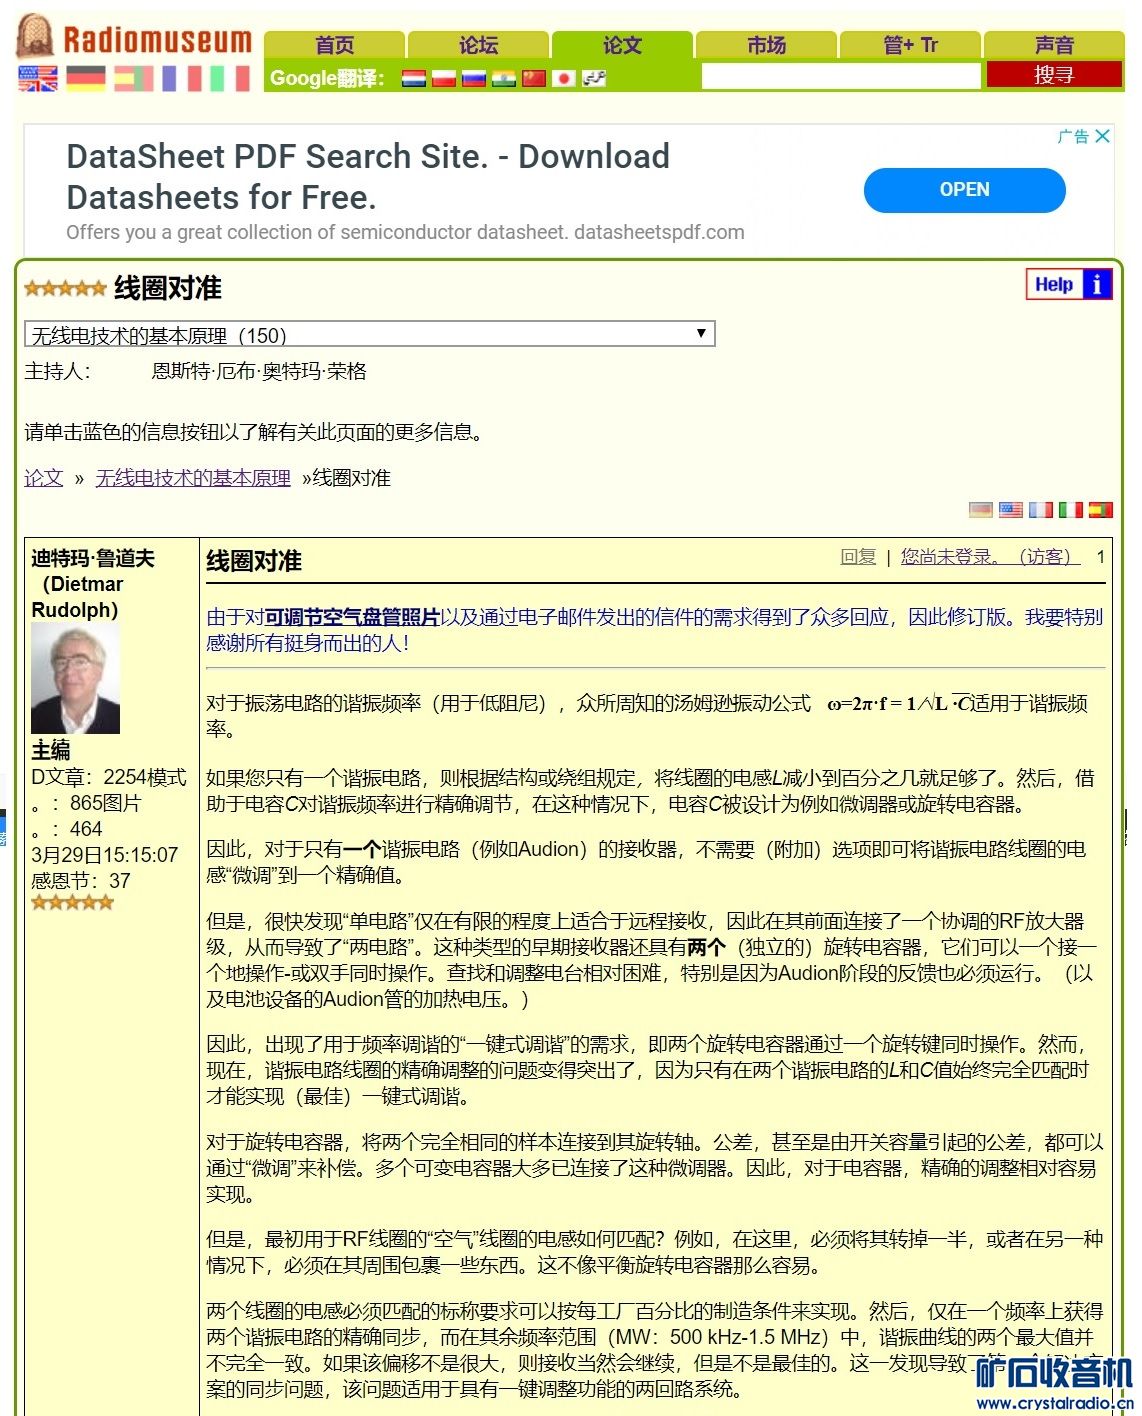
Task: Close the advertisement with the X
Action: click(1102, 136)
